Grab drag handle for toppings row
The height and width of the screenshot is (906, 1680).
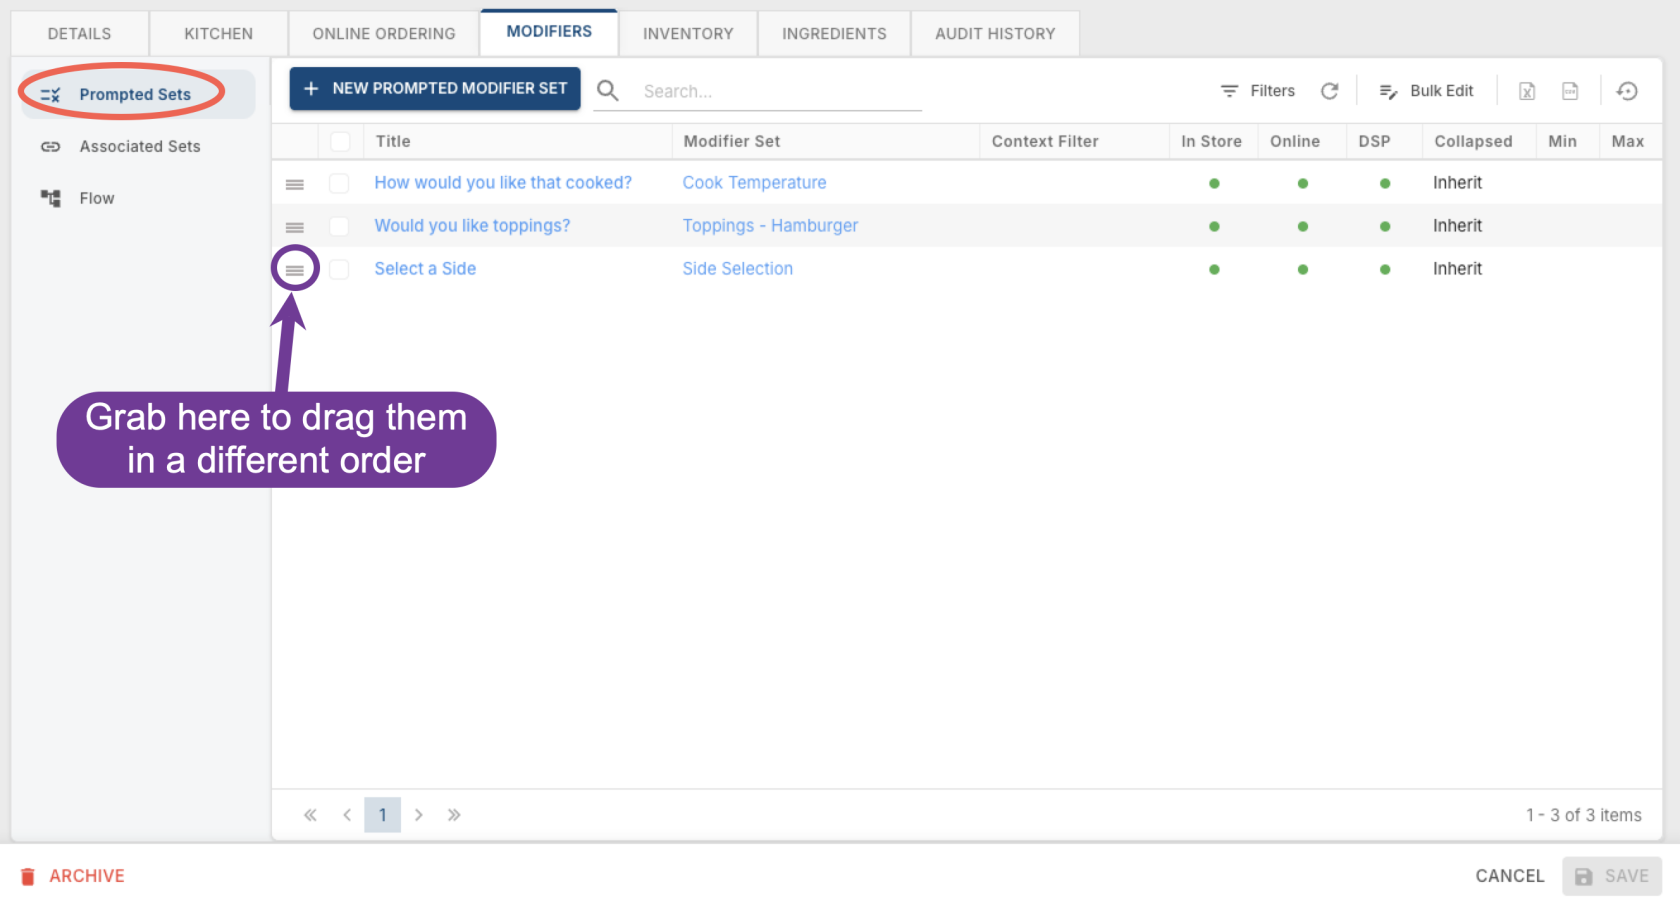295,227
